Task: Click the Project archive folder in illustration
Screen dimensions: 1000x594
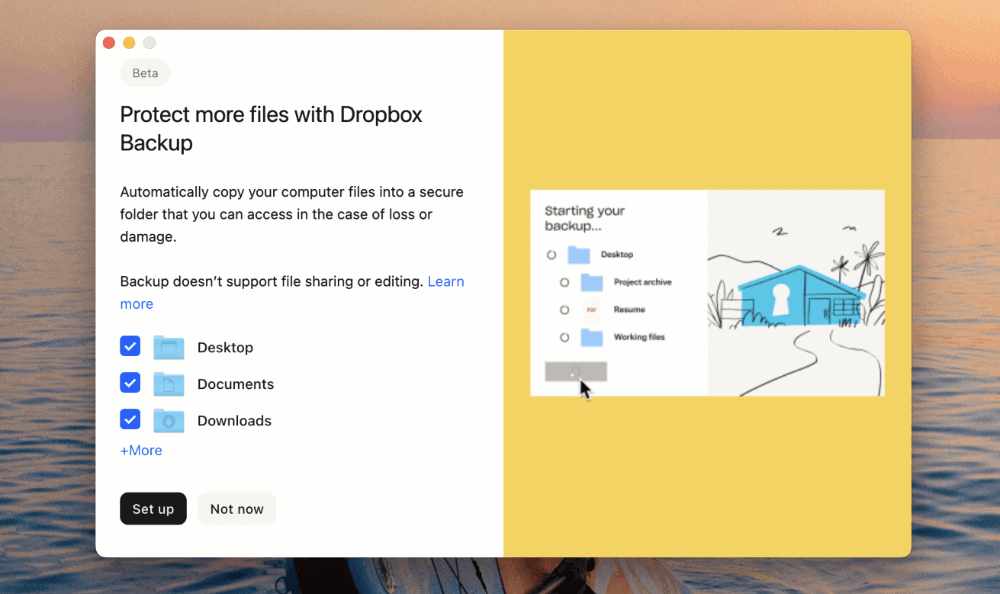Action: click(591, 283)
